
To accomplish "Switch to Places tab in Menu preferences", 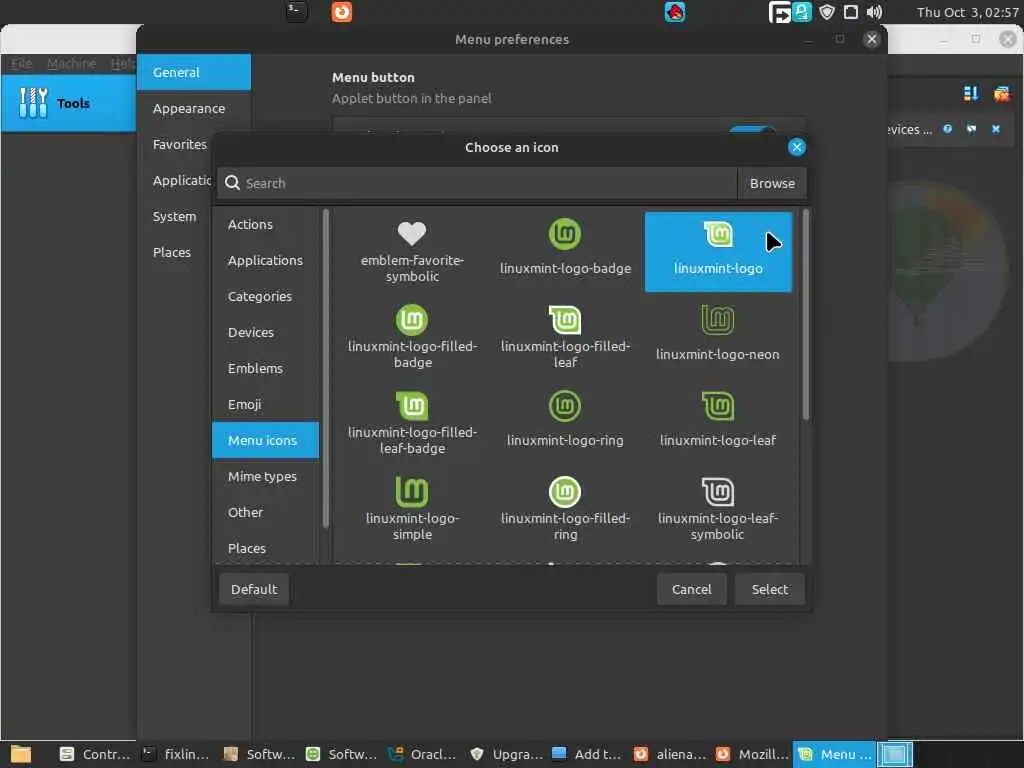I will pos(174,252).
